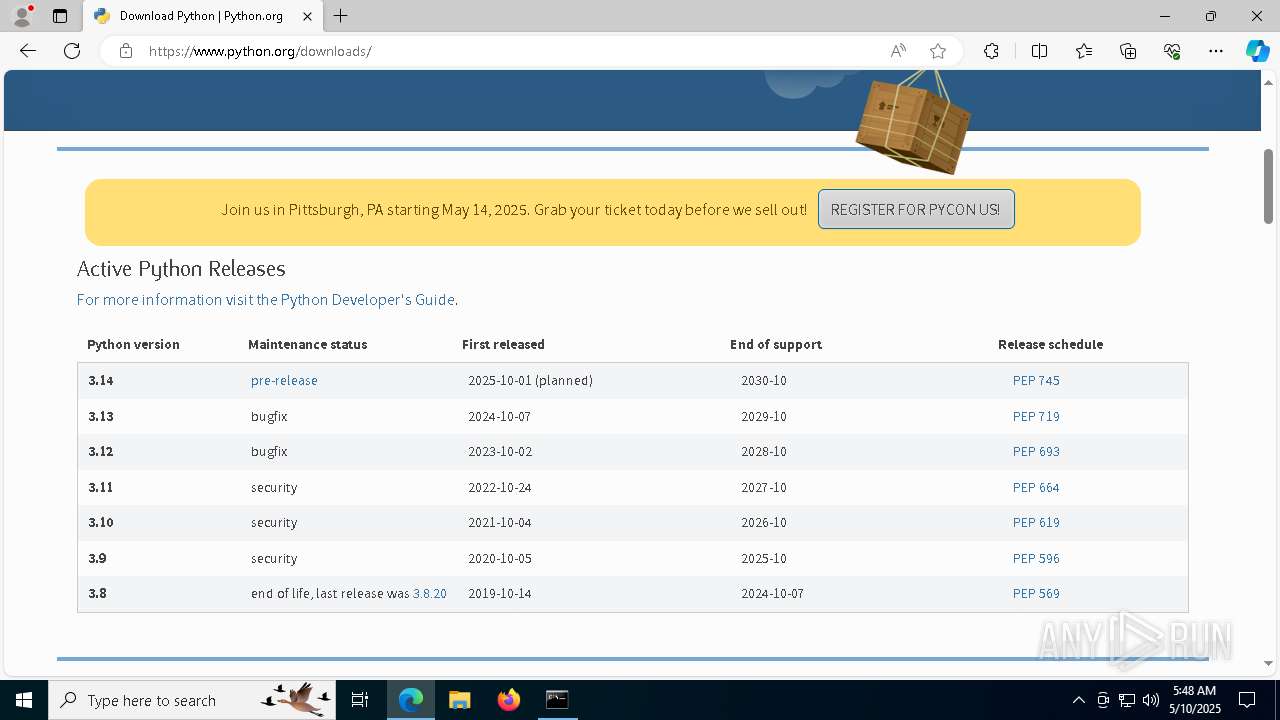
Task: Switch to Microsoft Edge taskbar icon
Action: click(411, 700)
